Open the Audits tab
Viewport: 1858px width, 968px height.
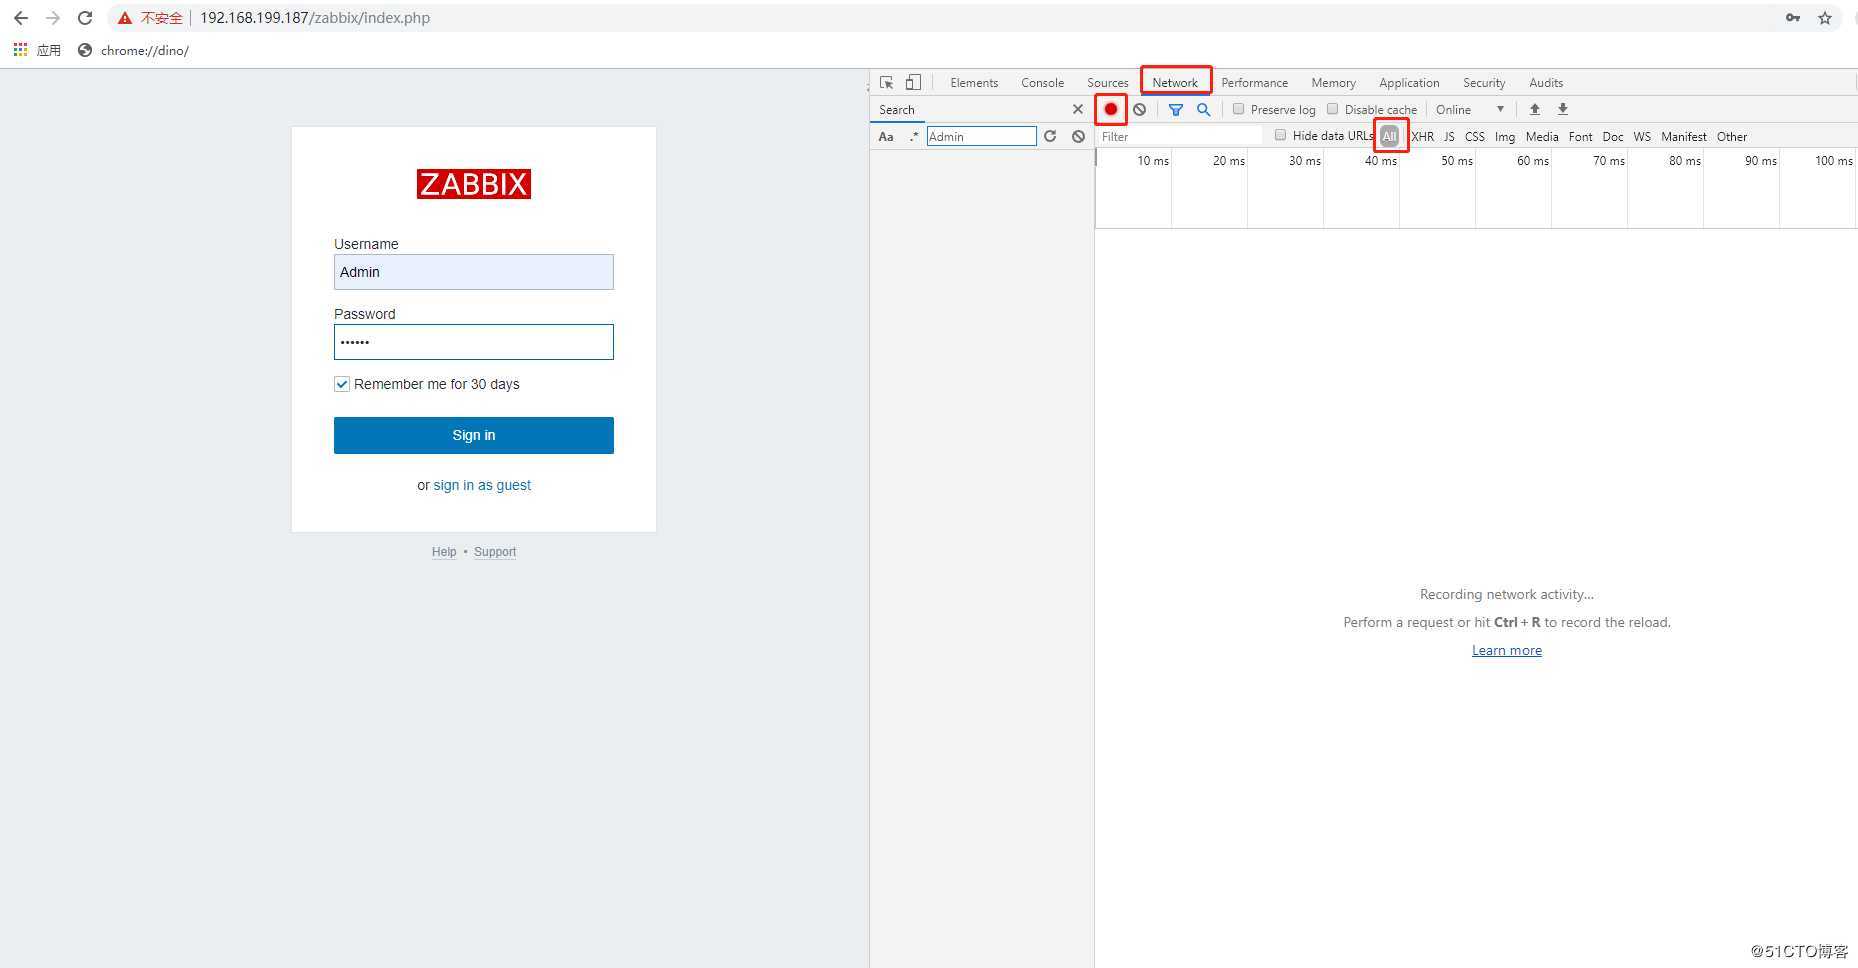[x=1546, y=83]
